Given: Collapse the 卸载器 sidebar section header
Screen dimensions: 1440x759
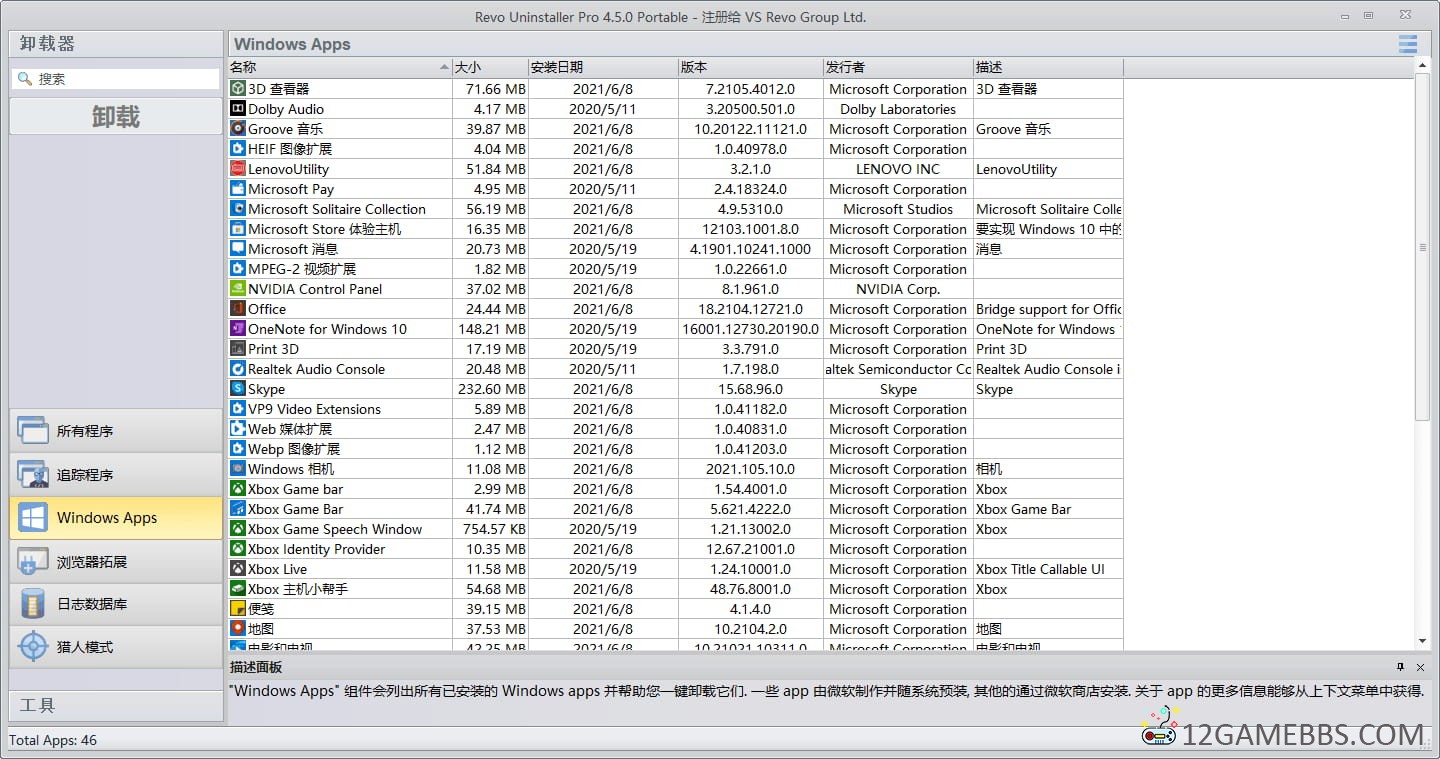Looking at the screenshot, I should (115, 44).
